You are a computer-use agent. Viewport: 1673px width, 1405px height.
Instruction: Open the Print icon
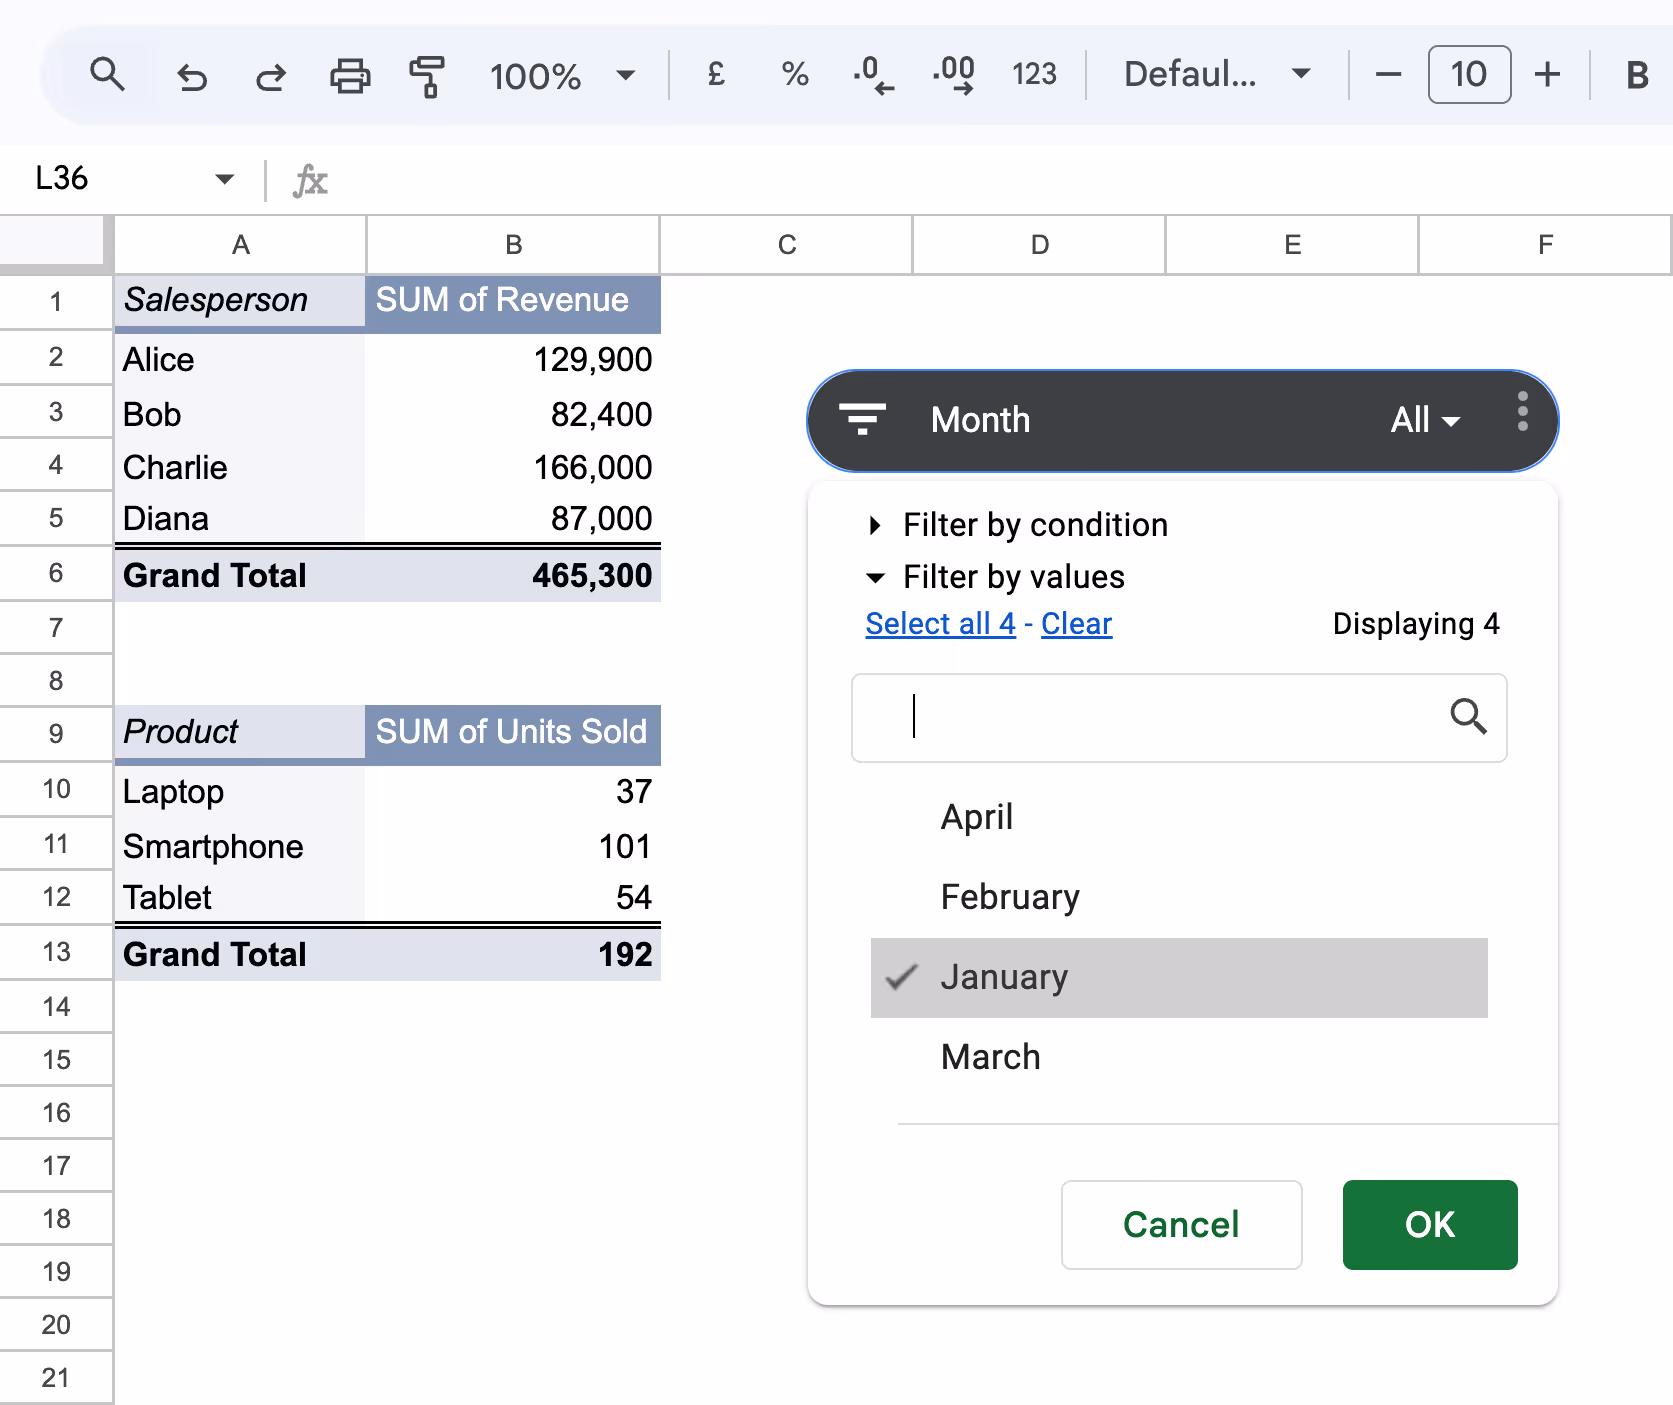pyautogui.click(x=349, y=74)
